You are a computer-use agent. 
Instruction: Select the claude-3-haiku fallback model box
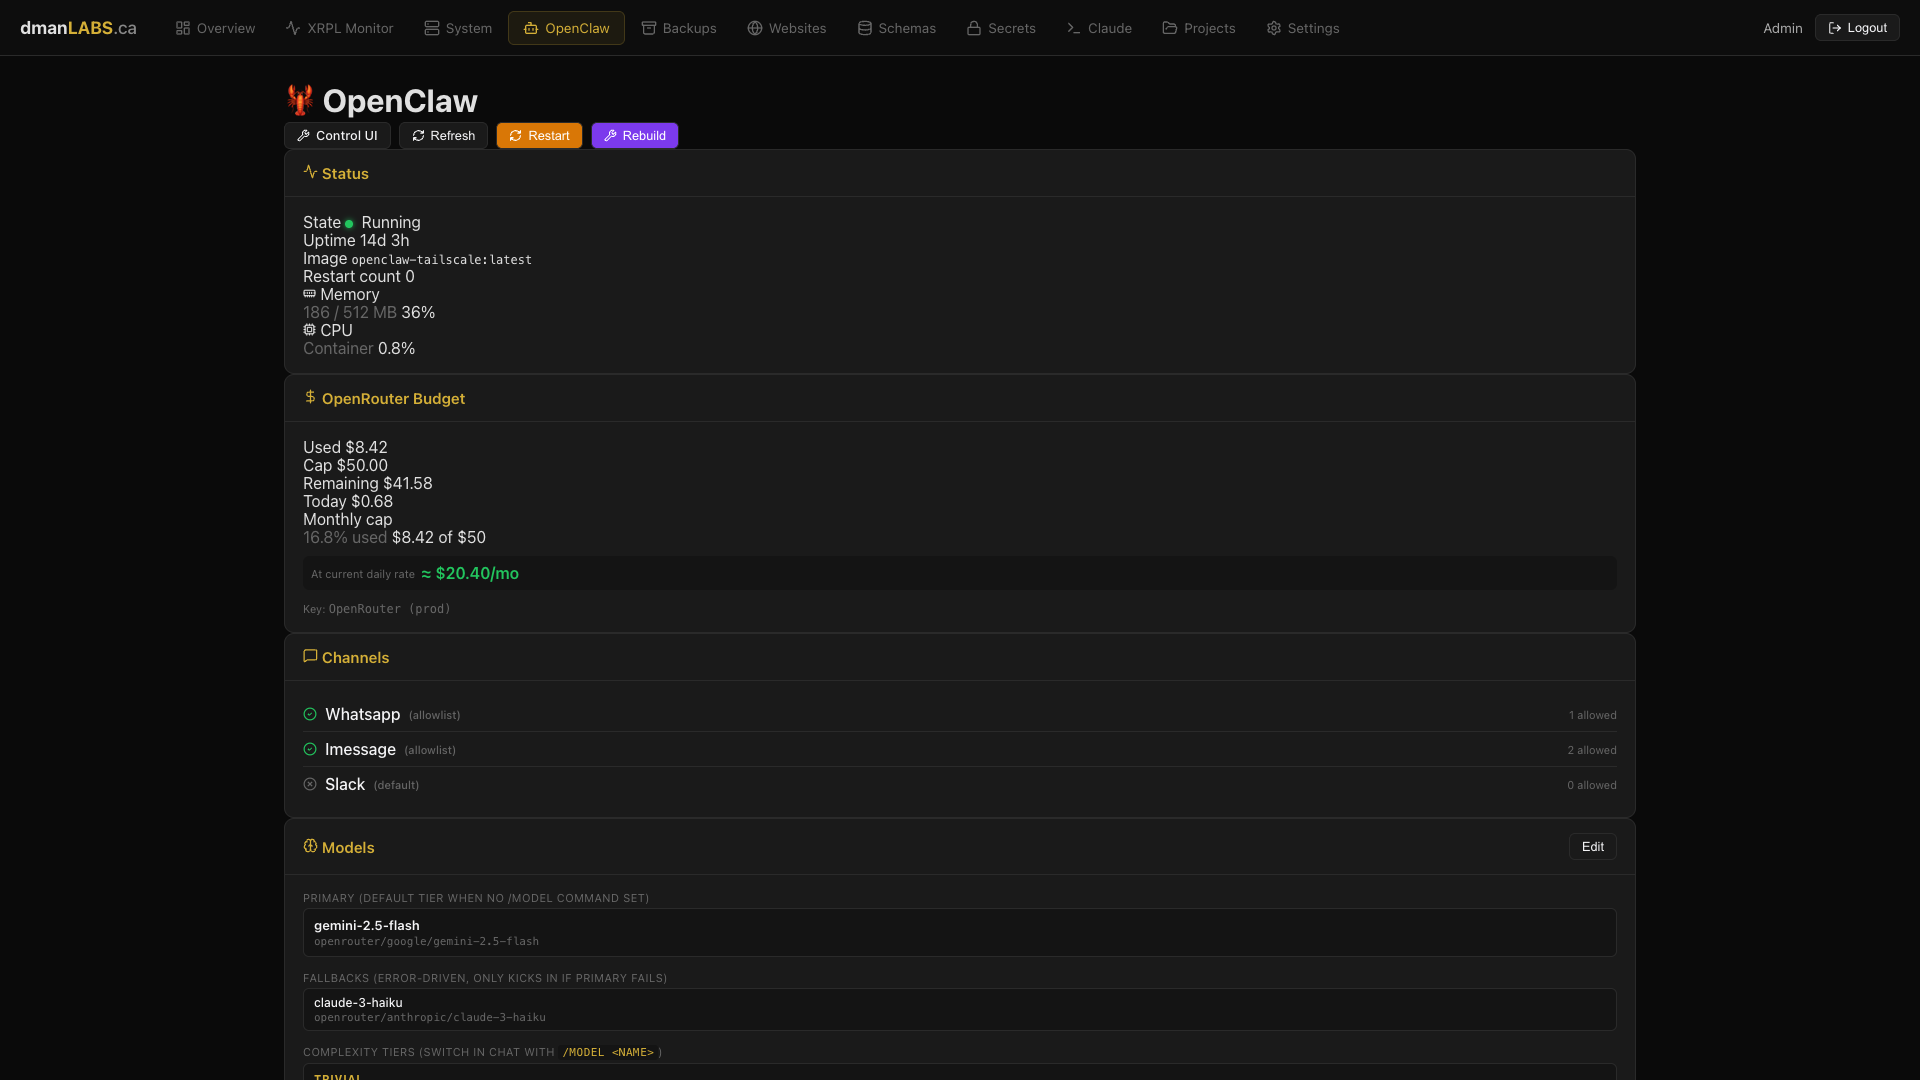click(x=960, y=1009)
